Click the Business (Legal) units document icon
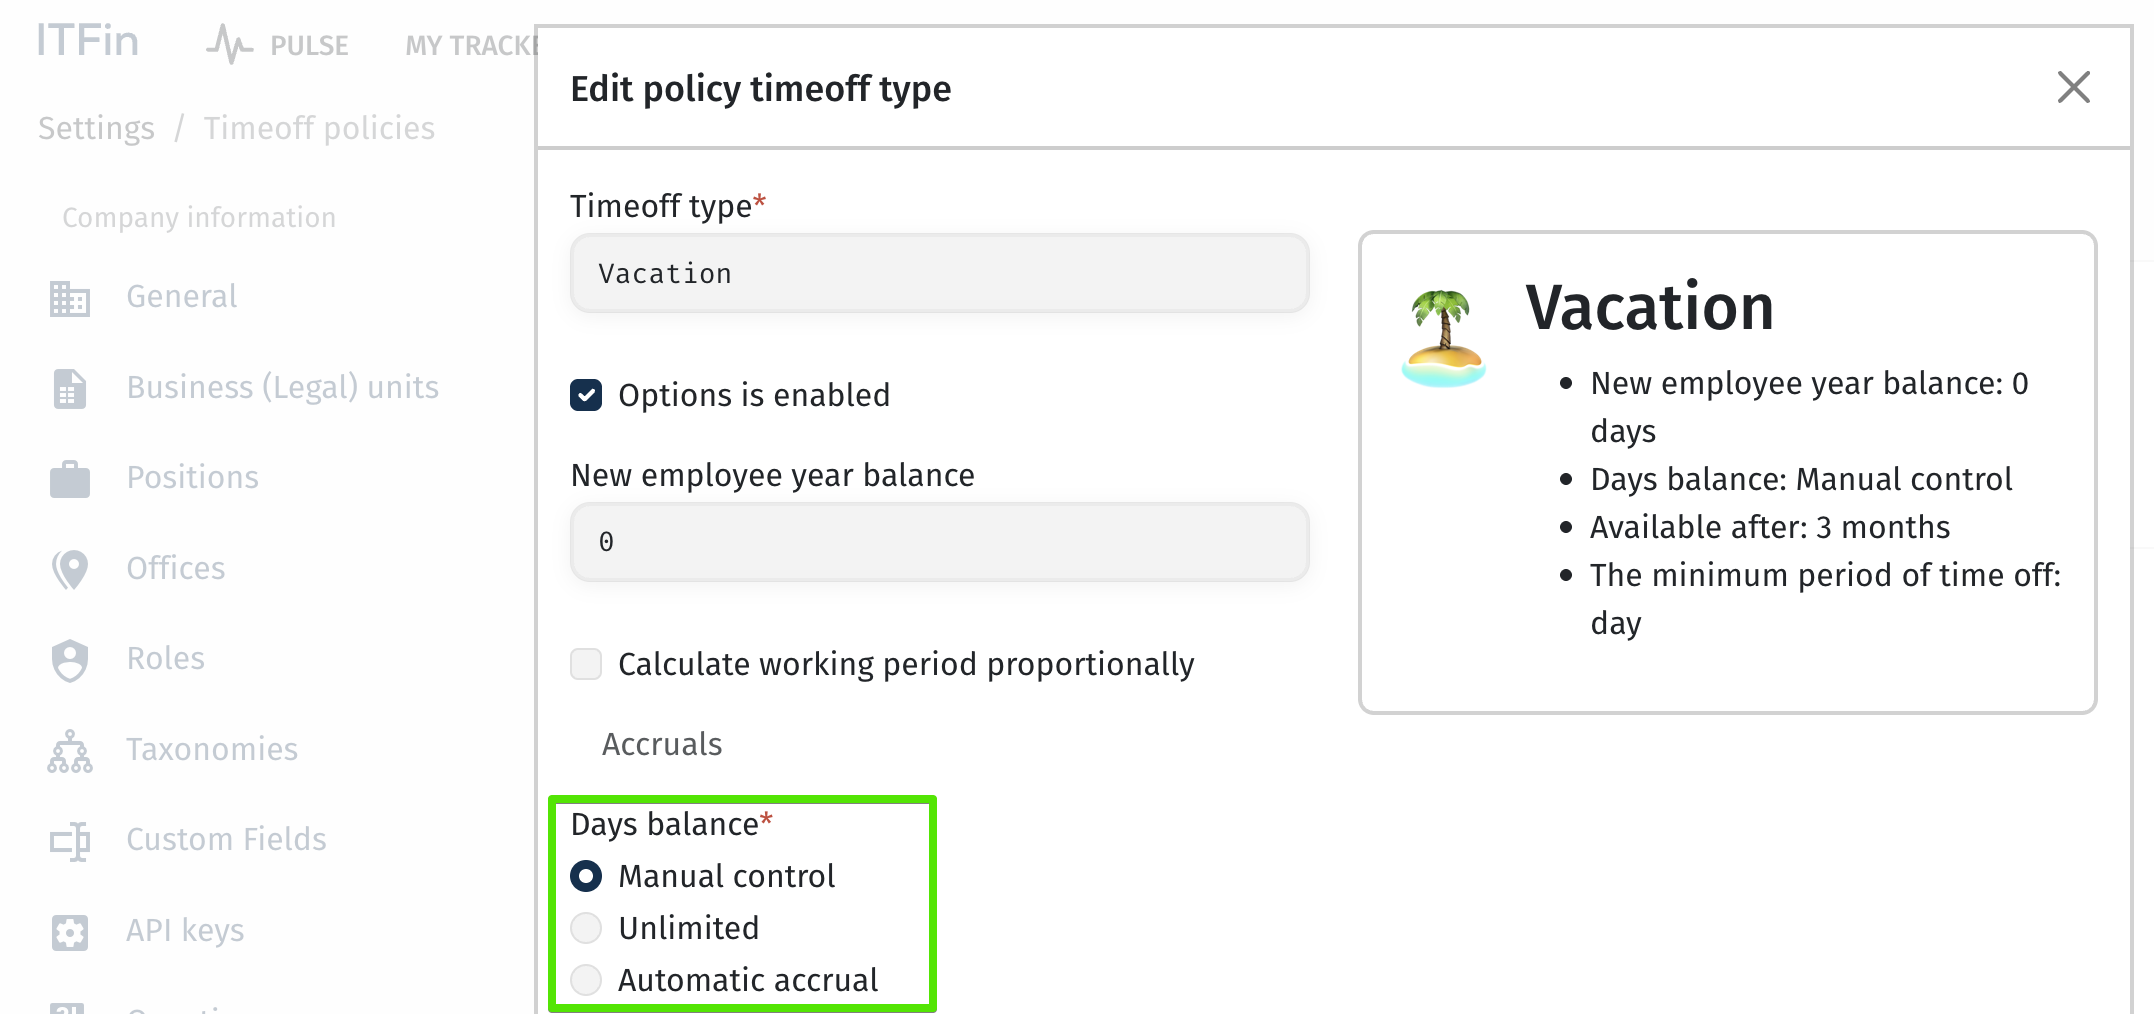The height and width of the screenshot is (1016, 2154). [x=69, y=389]
